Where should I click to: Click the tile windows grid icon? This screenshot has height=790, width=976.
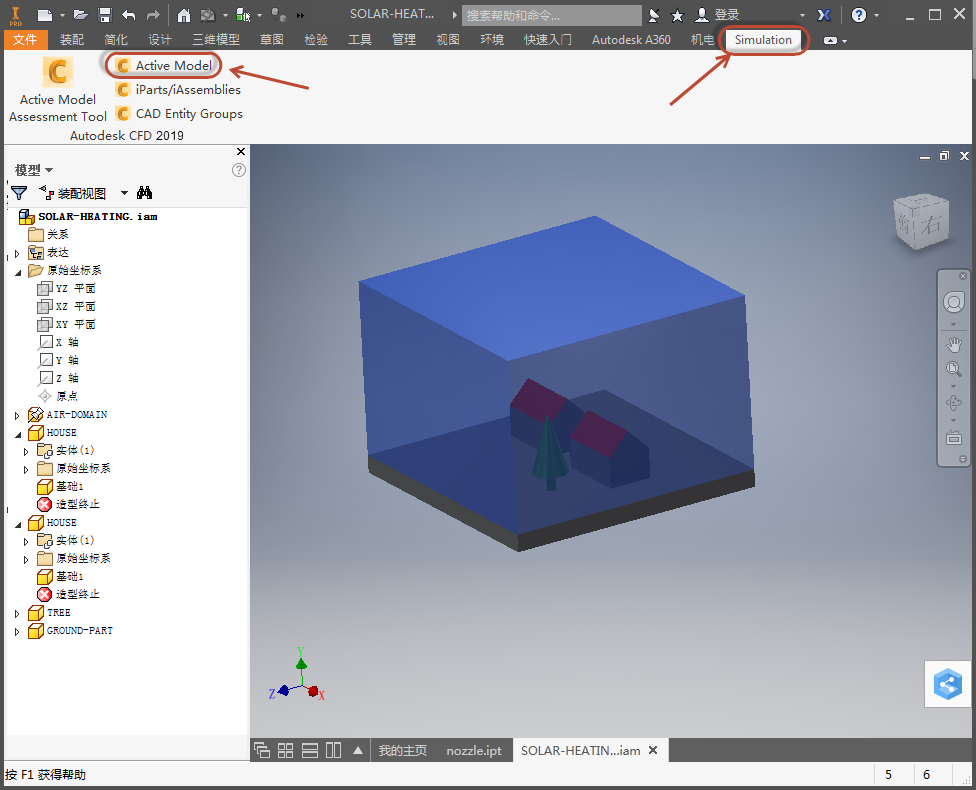point(285,751)
